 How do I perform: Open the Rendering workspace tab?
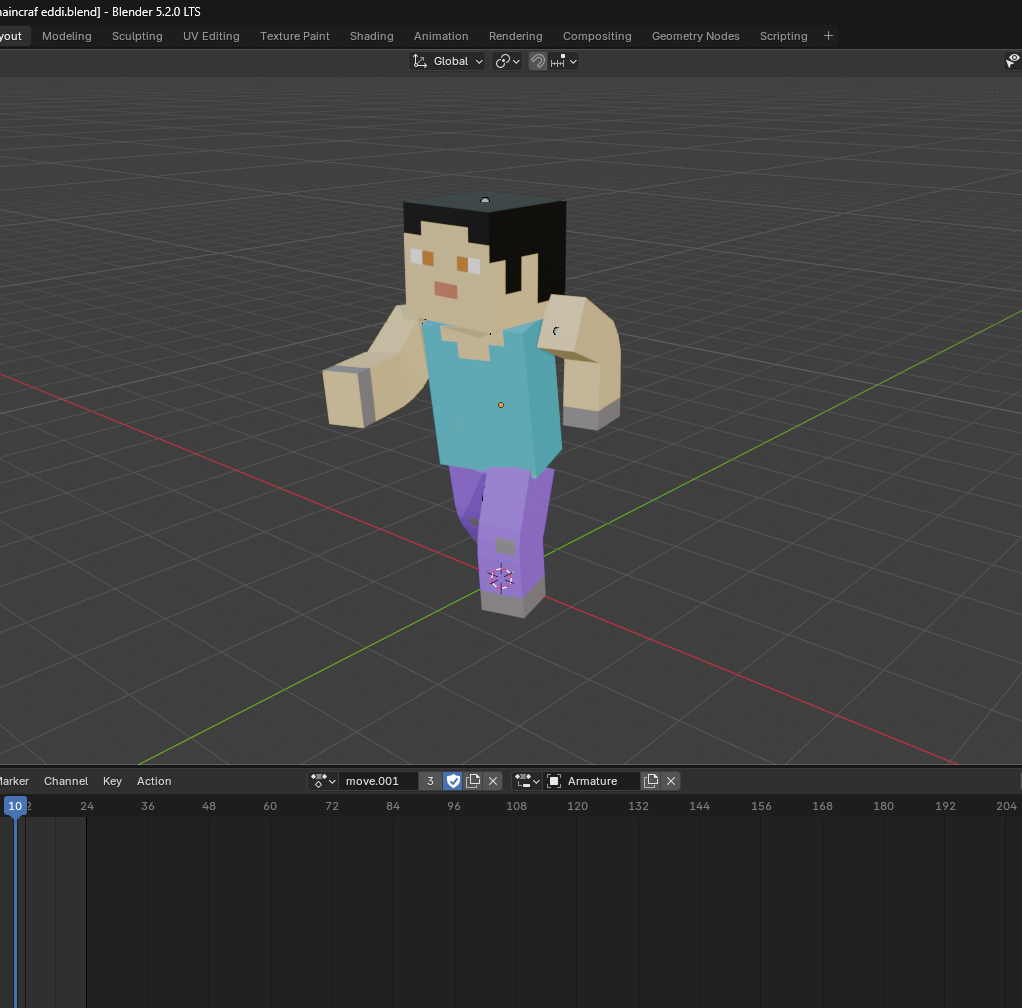click(516, 36)
